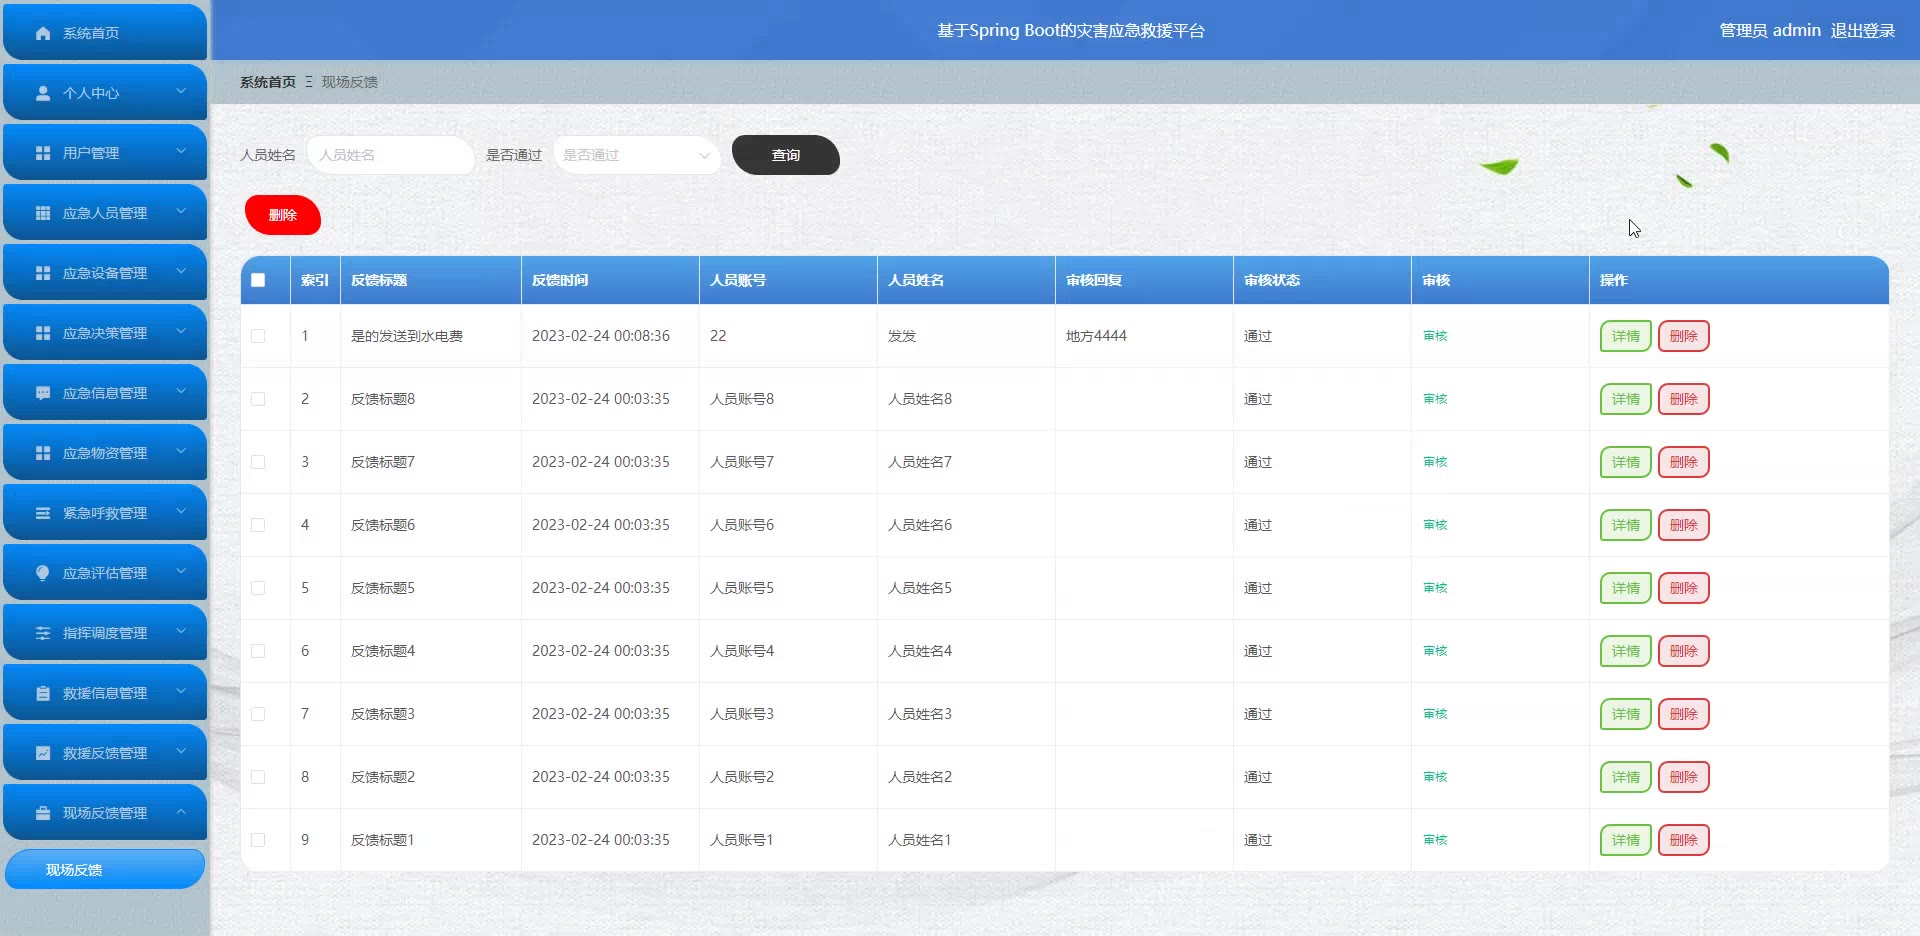Expand 应急信息管理 menu chevron
1920x936 pixels.
(x=181, y=391)
